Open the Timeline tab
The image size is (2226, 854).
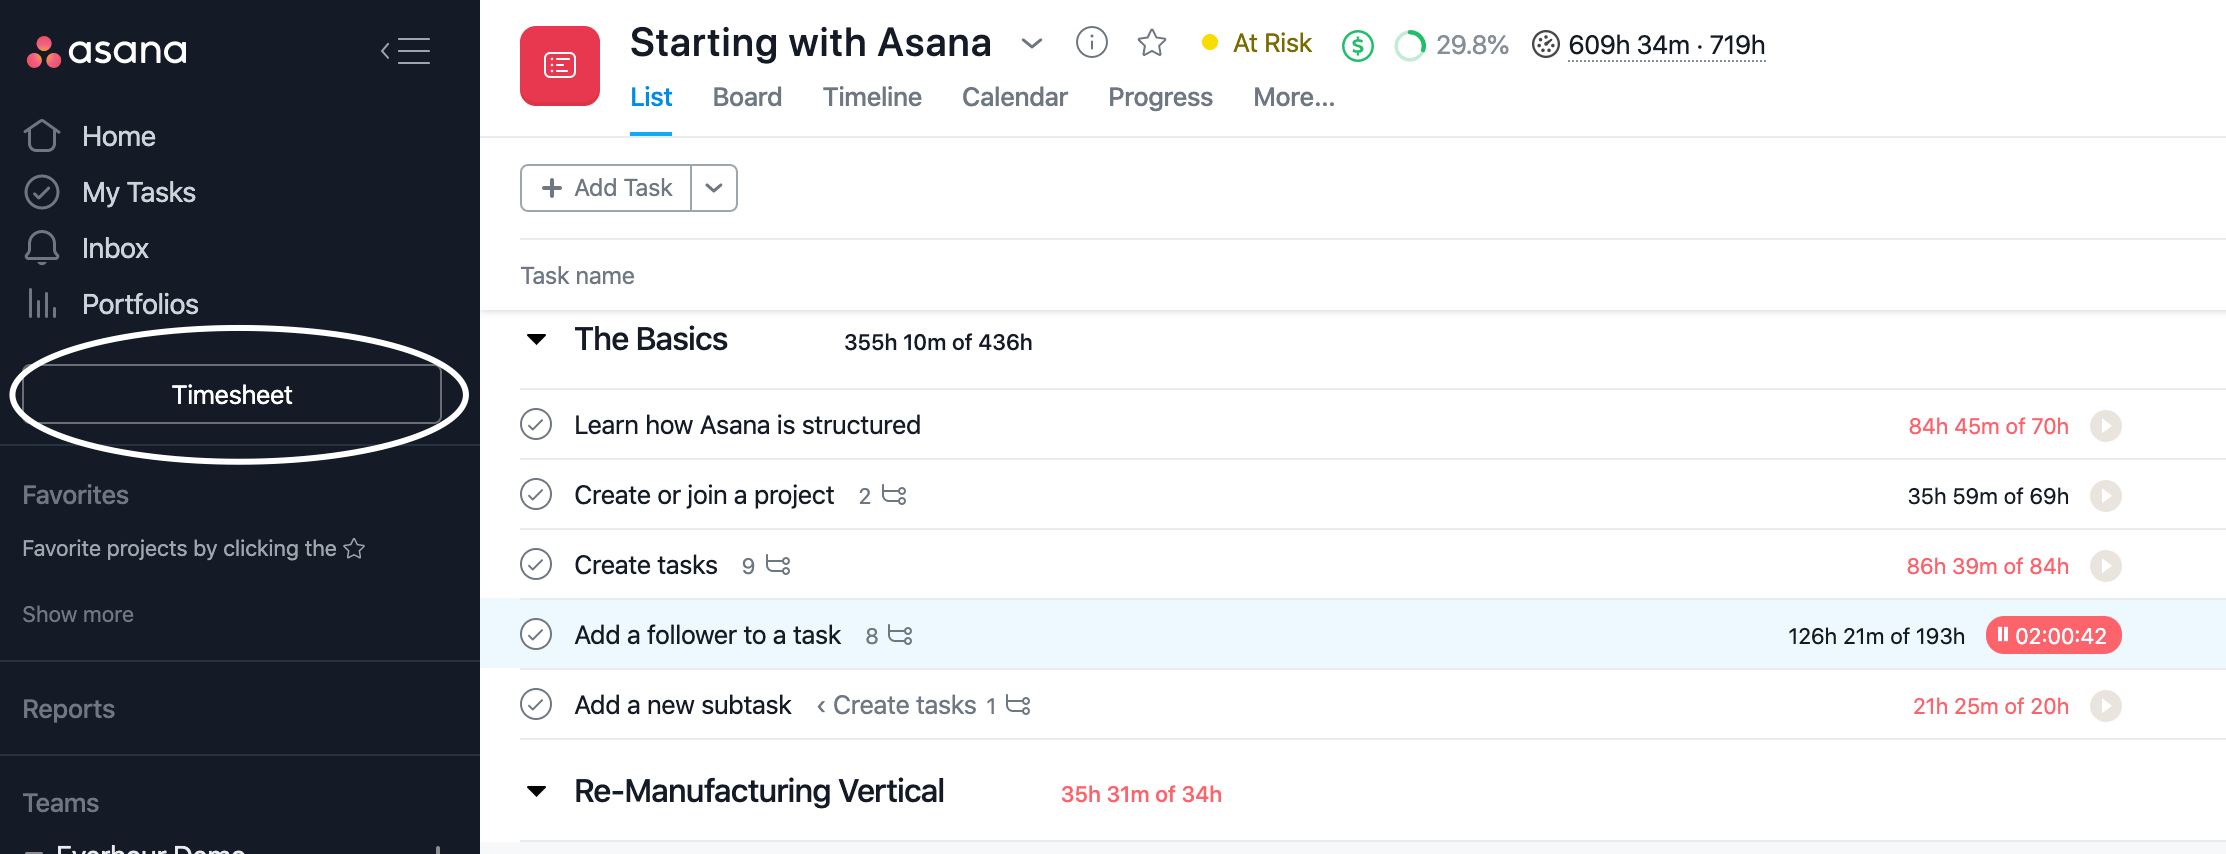pyautogui.click(x=872, y=97)
